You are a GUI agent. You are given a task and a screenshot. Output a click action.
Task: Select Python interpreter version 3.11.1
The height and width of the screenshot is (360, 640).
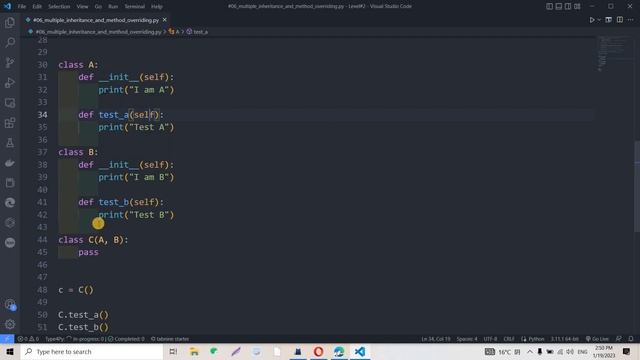pos(564,339)
